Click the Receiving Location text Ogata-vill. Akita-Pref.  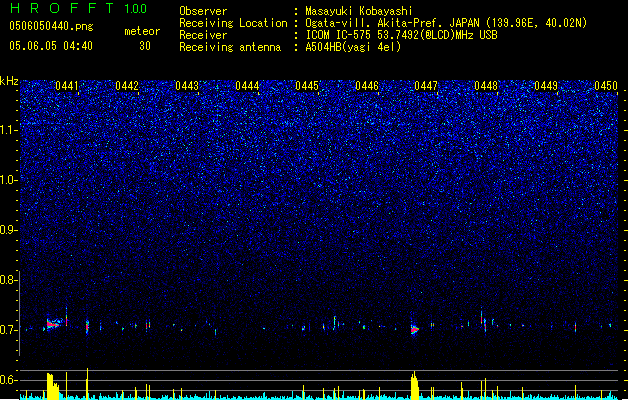(x=374, y=23)
